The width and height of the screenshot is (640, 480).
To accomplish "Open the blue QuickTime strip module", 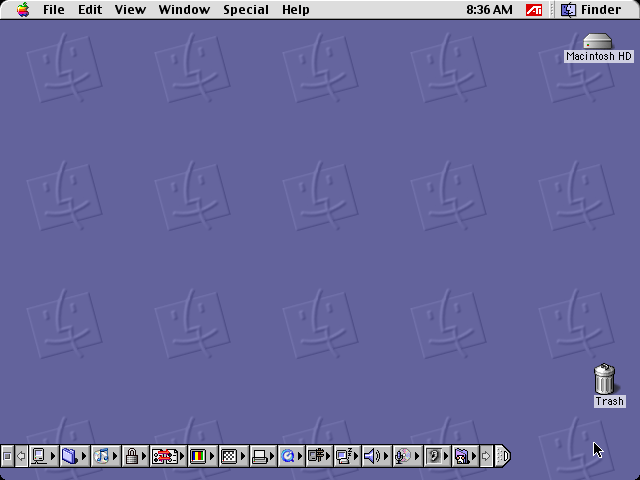I will tap(287, 456).
